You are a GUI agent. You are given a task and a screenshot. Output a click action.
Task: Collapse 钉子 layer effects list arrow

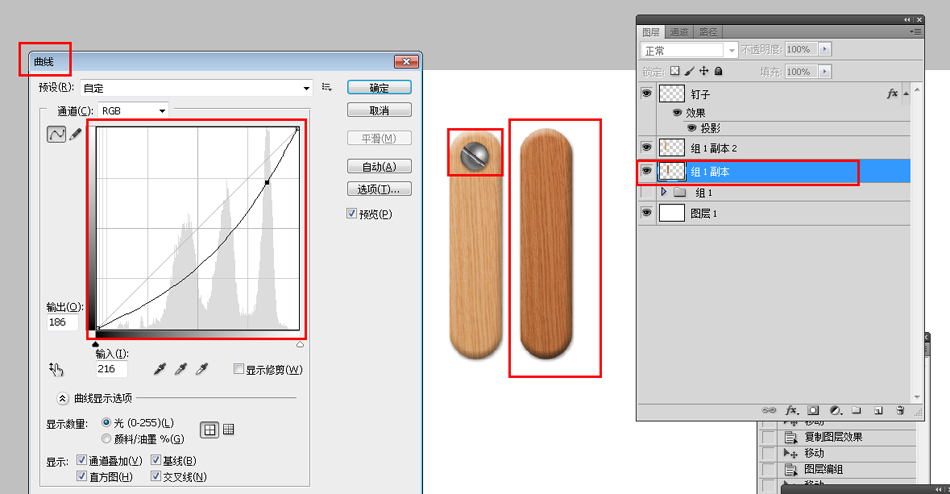click(906, 93)
